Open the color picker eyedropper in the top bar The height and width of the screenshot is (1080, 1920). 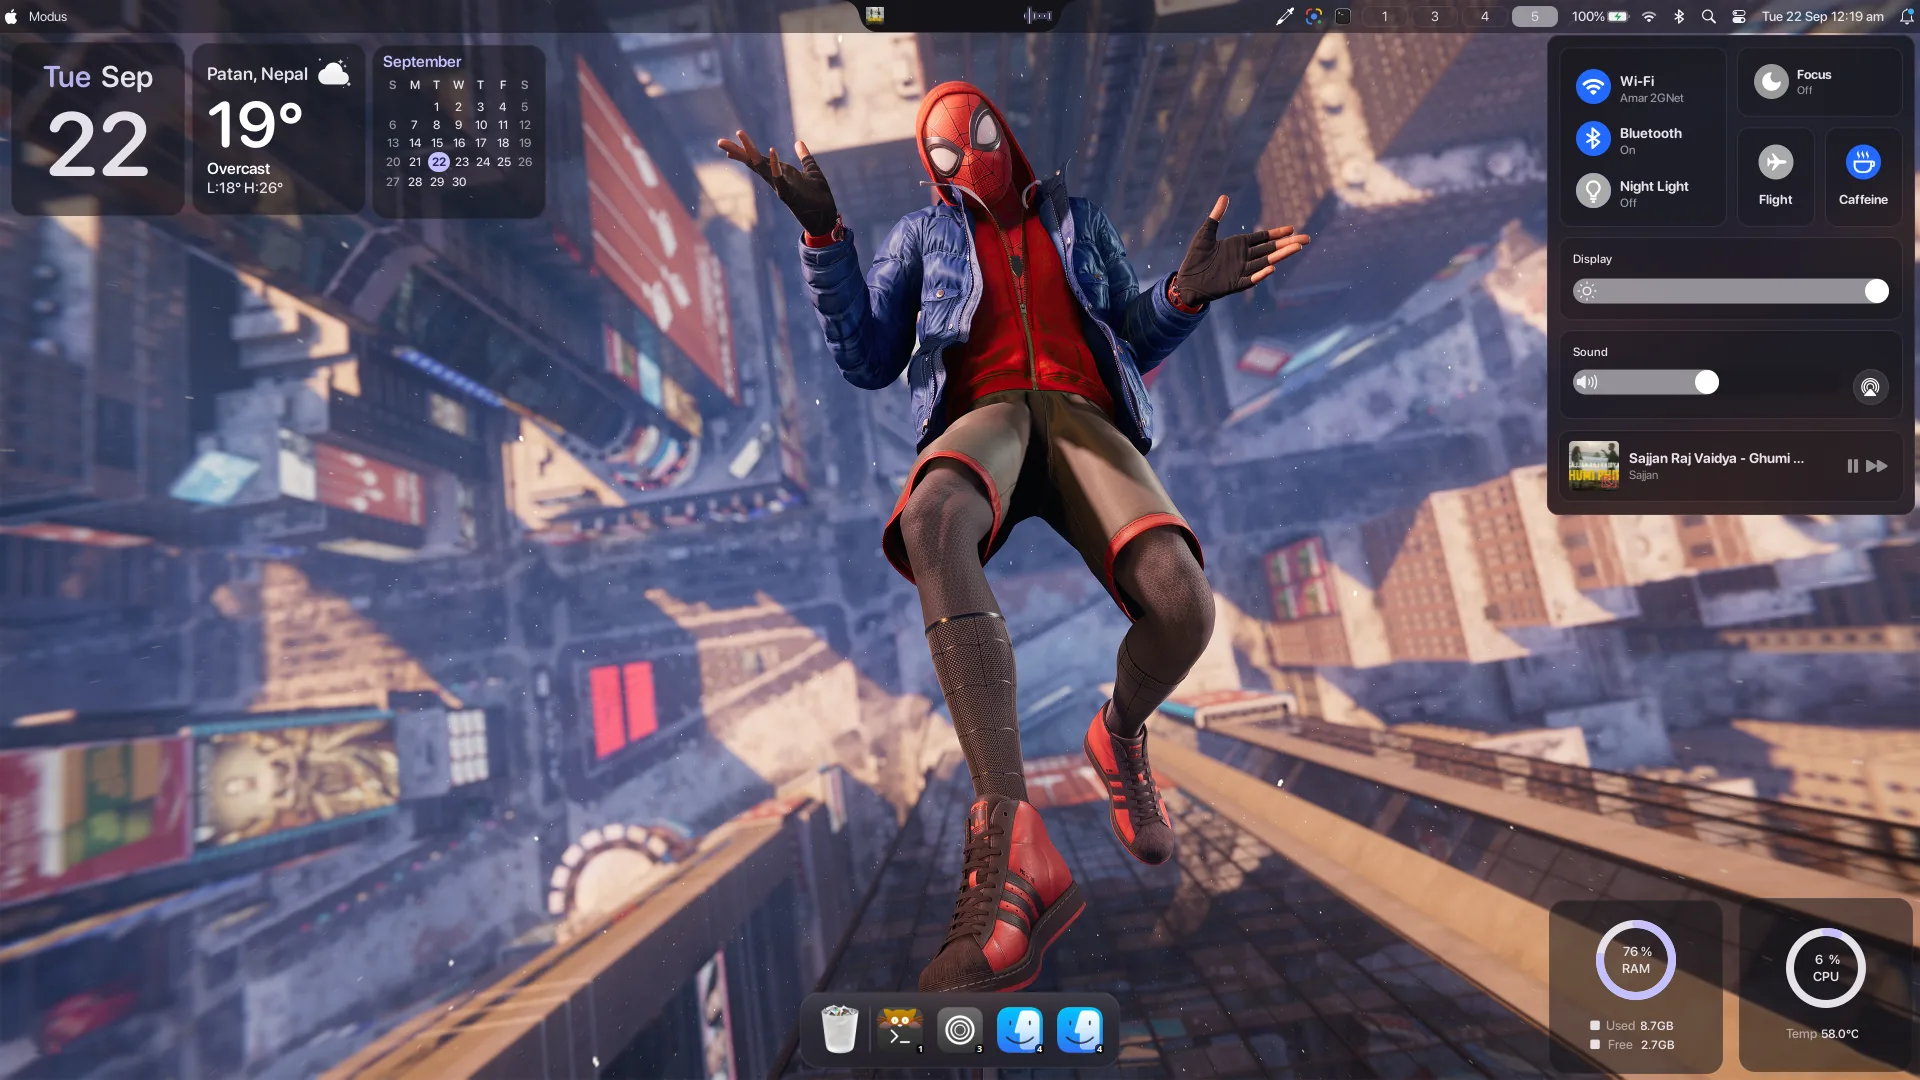(1285, 16)
